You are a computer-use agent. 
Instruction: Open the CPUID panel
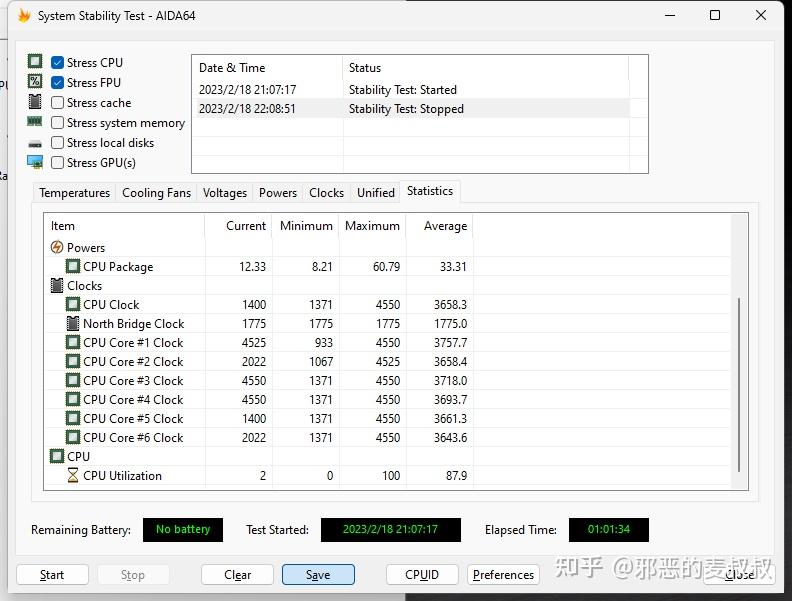click(x=422, y=575)
